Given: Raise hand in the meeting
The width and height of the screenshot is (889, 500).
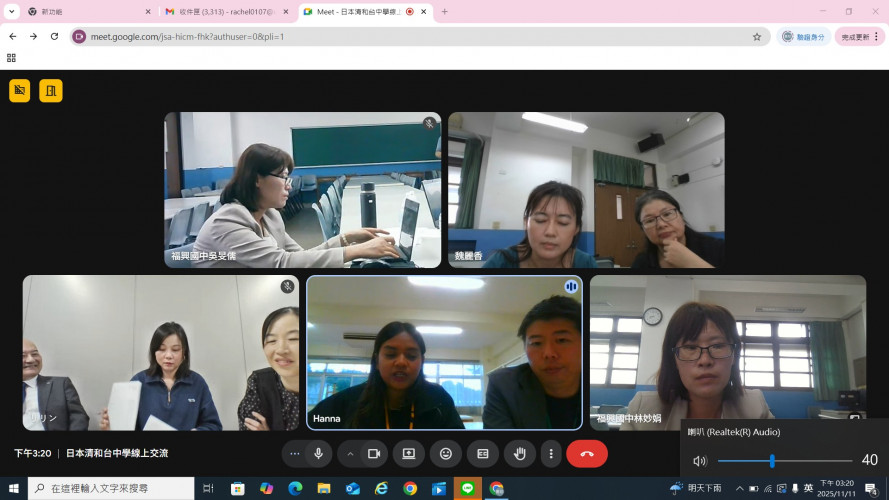Looking at the screenshot, I should (519, 453).
